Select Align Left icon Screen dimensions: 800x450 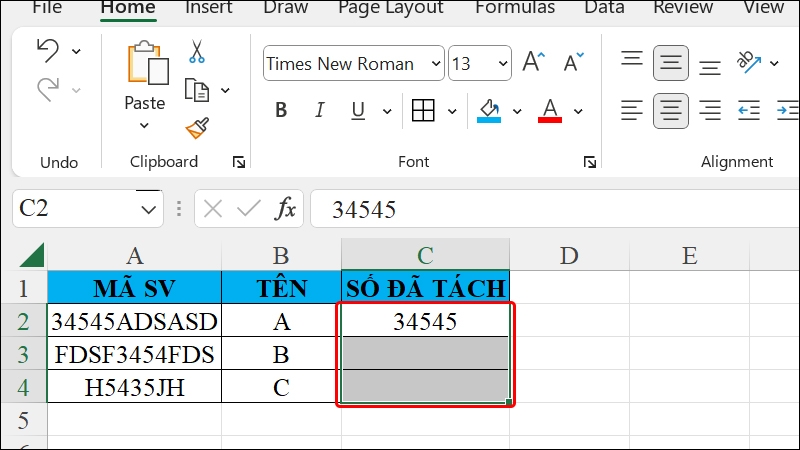632,110
